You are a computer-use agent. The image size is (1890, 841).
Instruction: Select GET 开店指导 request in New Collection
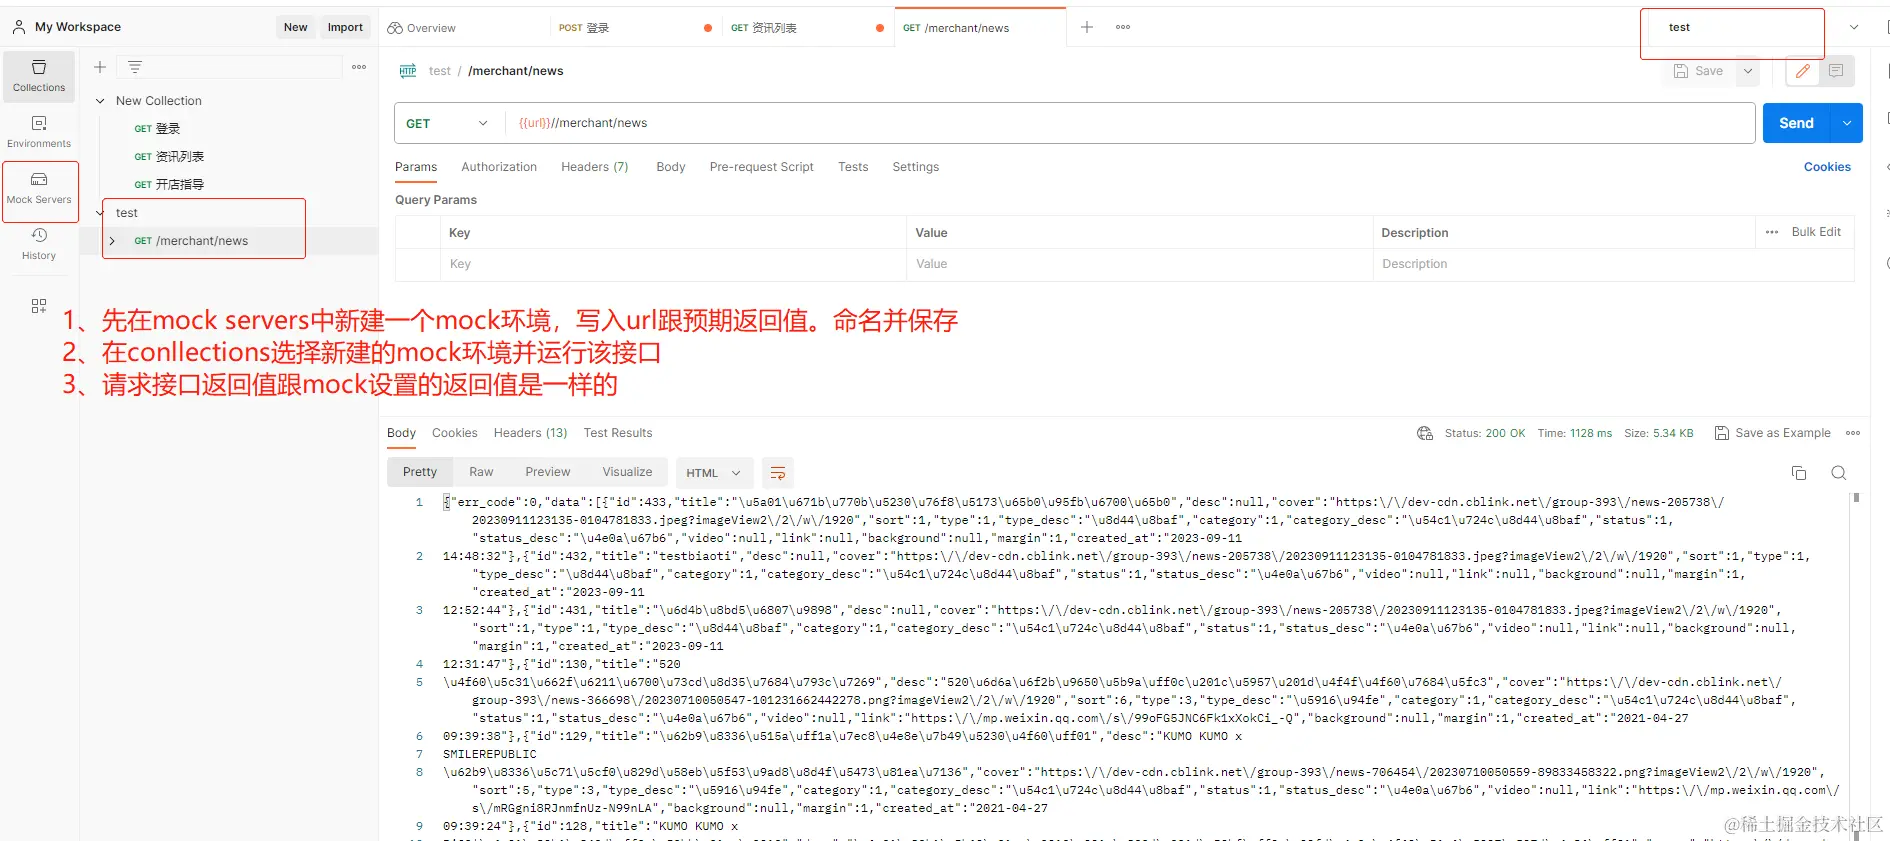[169, 185]
